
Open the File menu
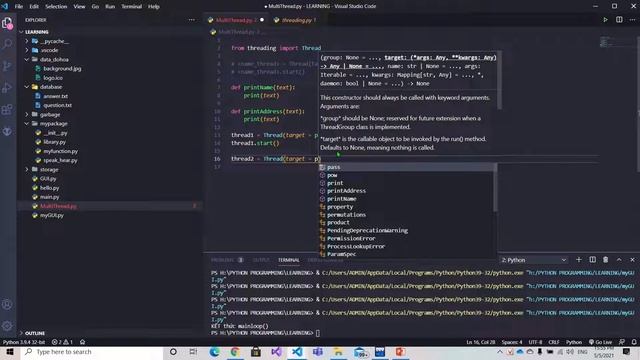[x=19, y=7]
